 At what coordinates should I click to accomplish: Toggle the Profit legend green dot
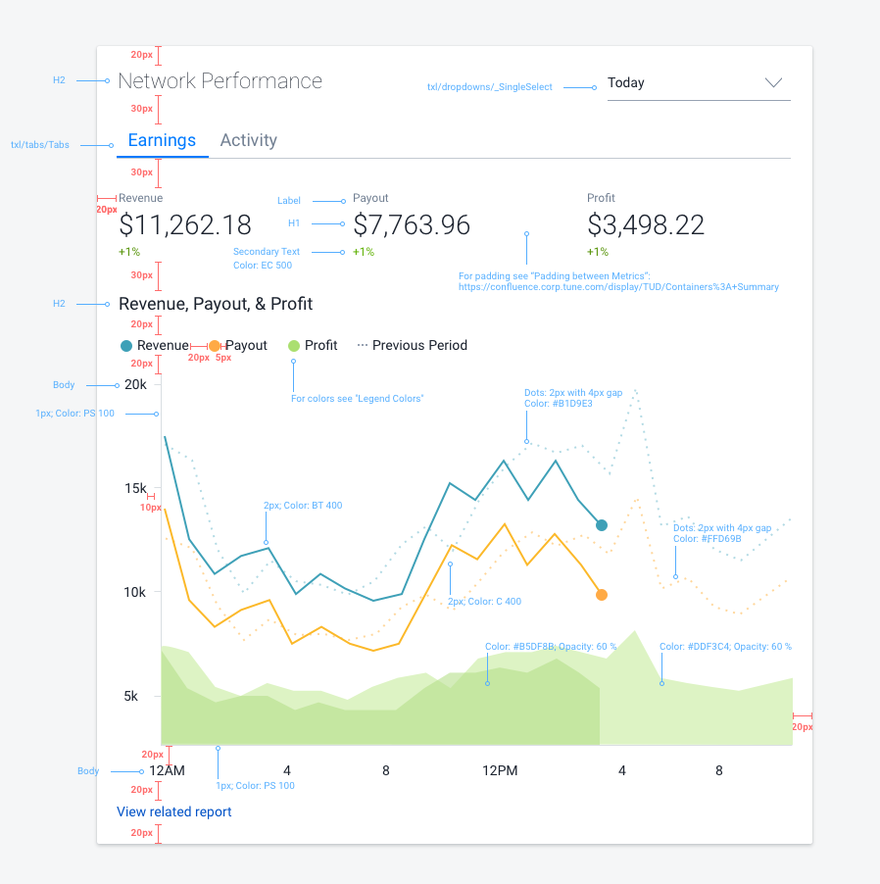(294, 346)
